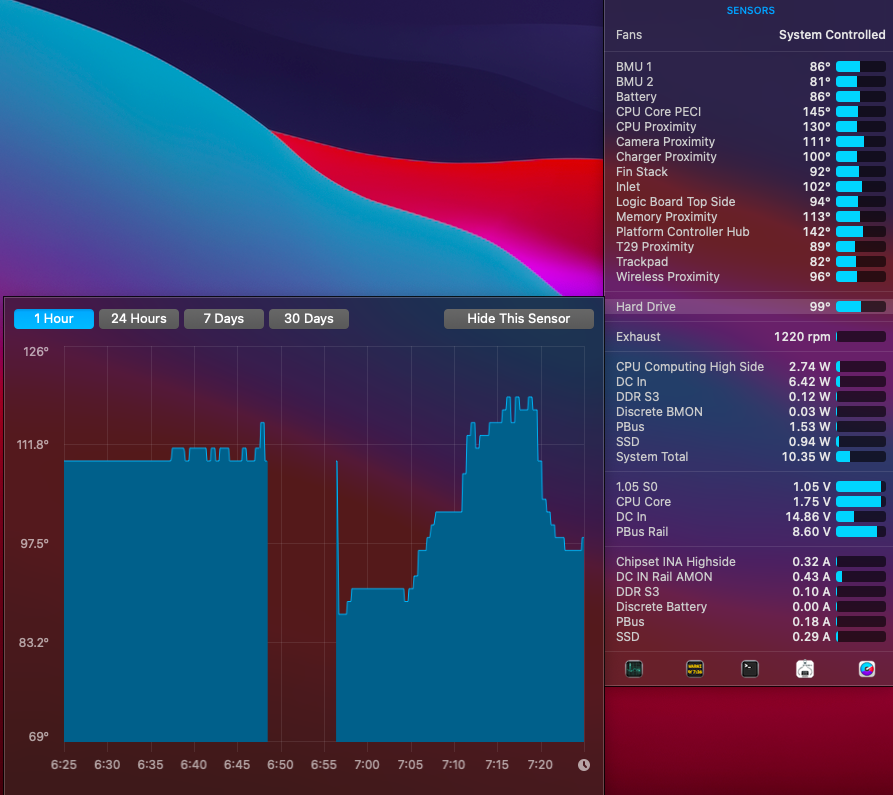This screenshot has height=795, width=893.
Task: Open the Console app icon
Action: (695, 669)
